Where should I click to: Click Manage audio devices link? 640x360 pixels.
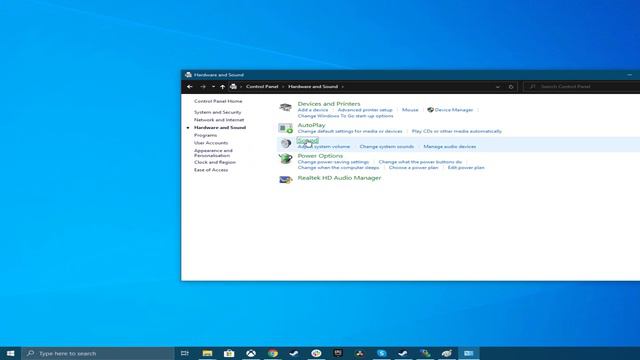(449, 147)
